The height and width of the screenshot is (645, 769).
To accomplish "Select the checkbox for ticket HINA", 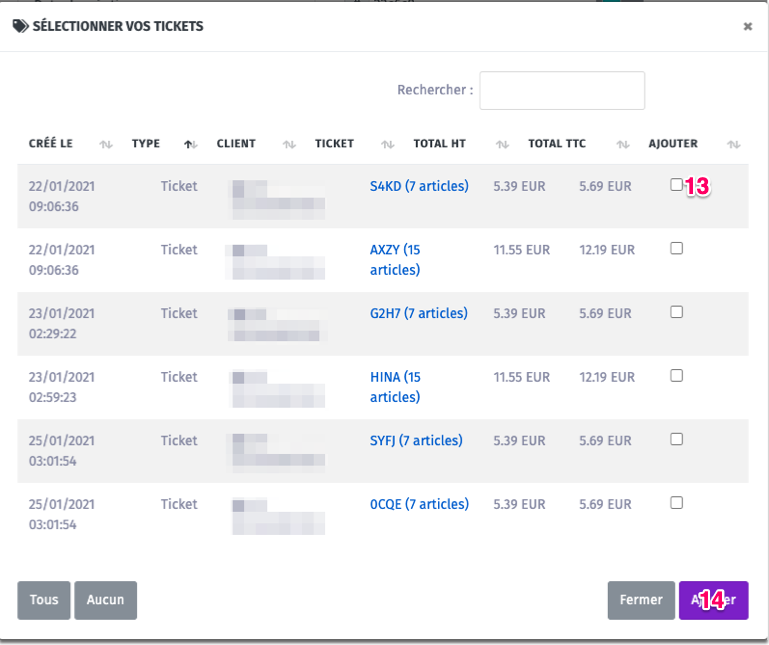I will pos(677,376).
